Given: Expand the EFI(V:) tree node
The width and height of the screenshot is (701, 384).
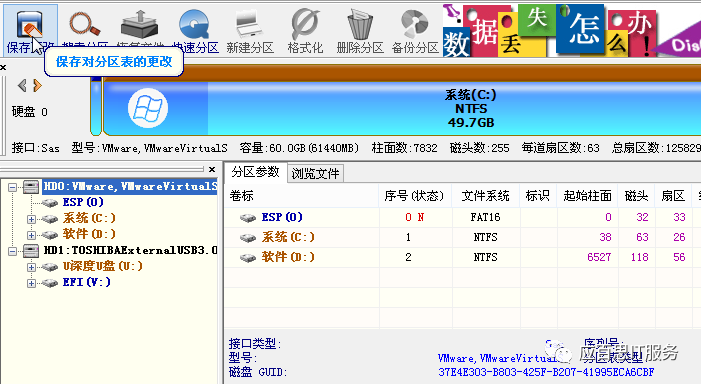Looking at the screenshot, I should point(31,283).
